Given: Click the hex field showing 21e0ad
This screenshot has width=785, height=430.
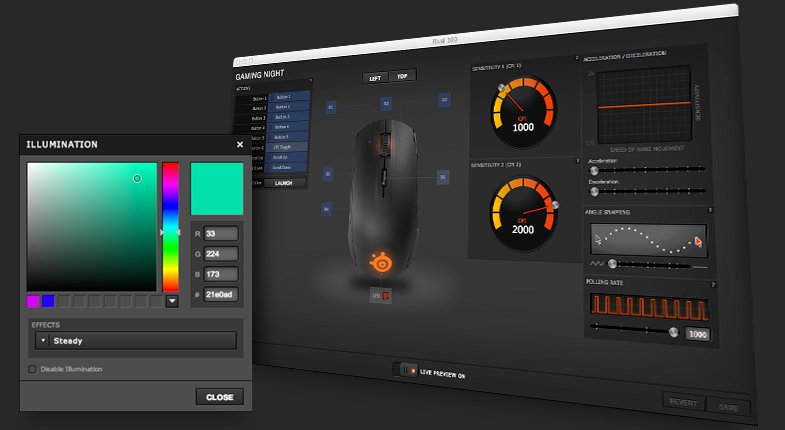Looking at the screenshot, I should 221,294.
